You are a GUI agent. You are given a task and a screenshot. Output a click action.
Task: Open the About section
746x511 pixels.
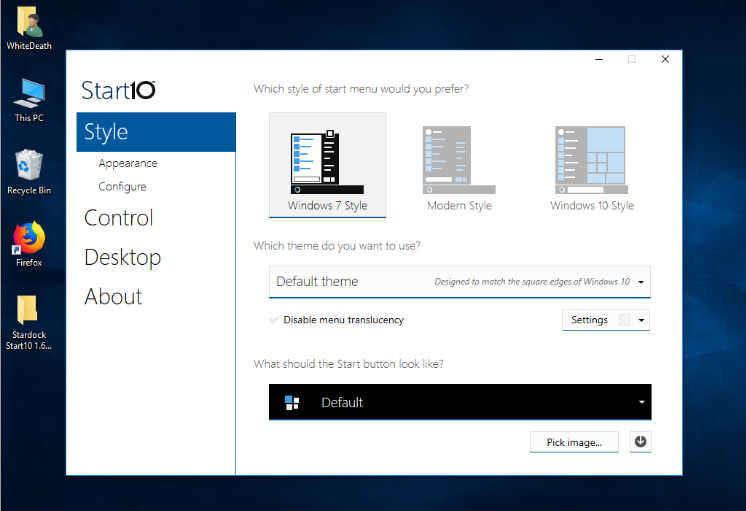(113, 297)
